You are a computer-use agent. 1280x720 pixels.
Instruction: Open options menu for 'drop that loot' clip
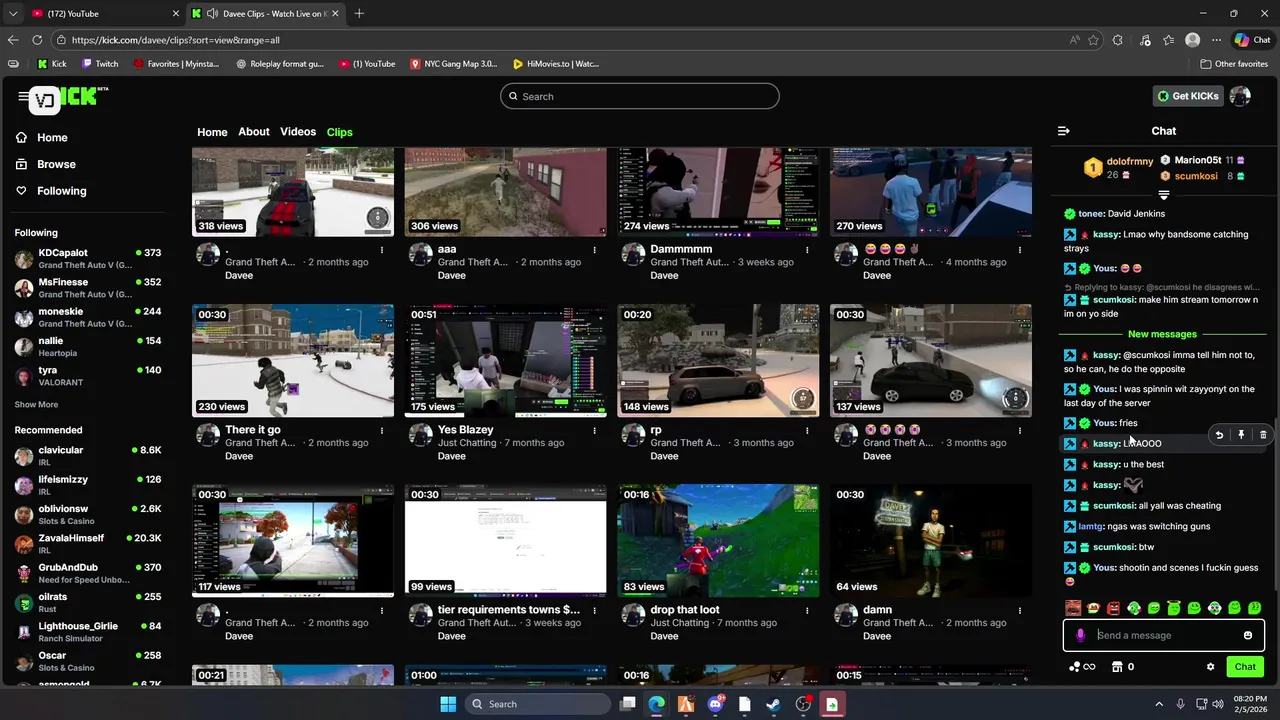tap(807, 611)
